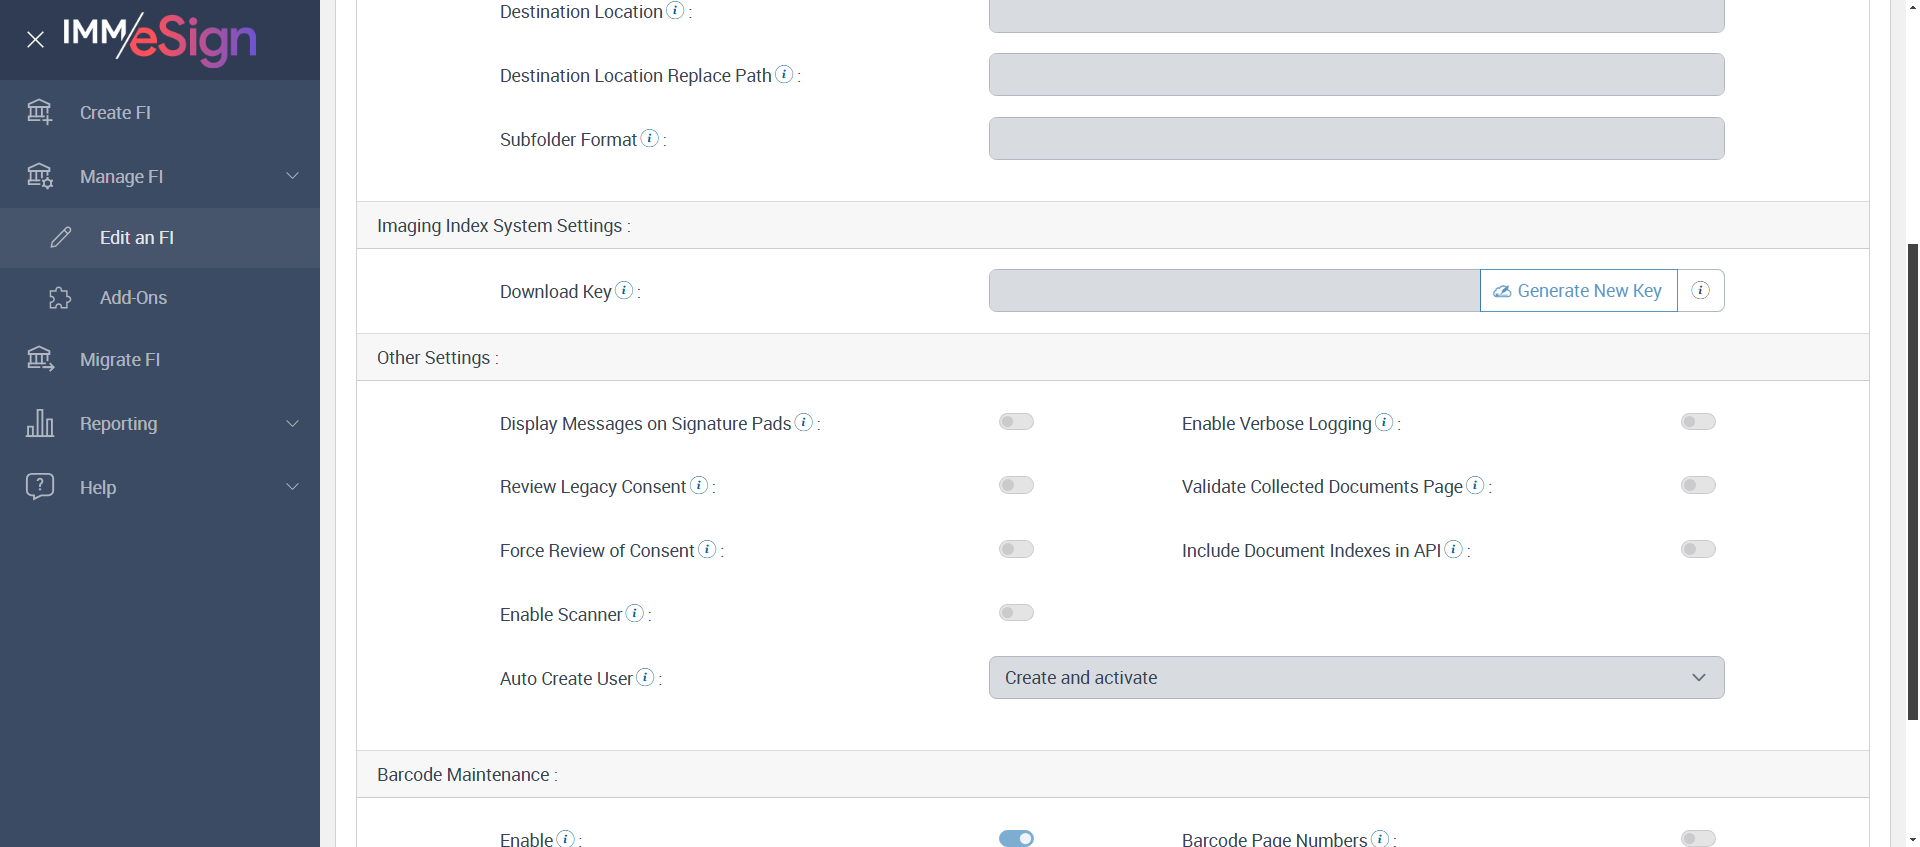Enable the Validate Collected Documents Page toggle
Screen dimensions: 1920x847
click(1698, 485)
